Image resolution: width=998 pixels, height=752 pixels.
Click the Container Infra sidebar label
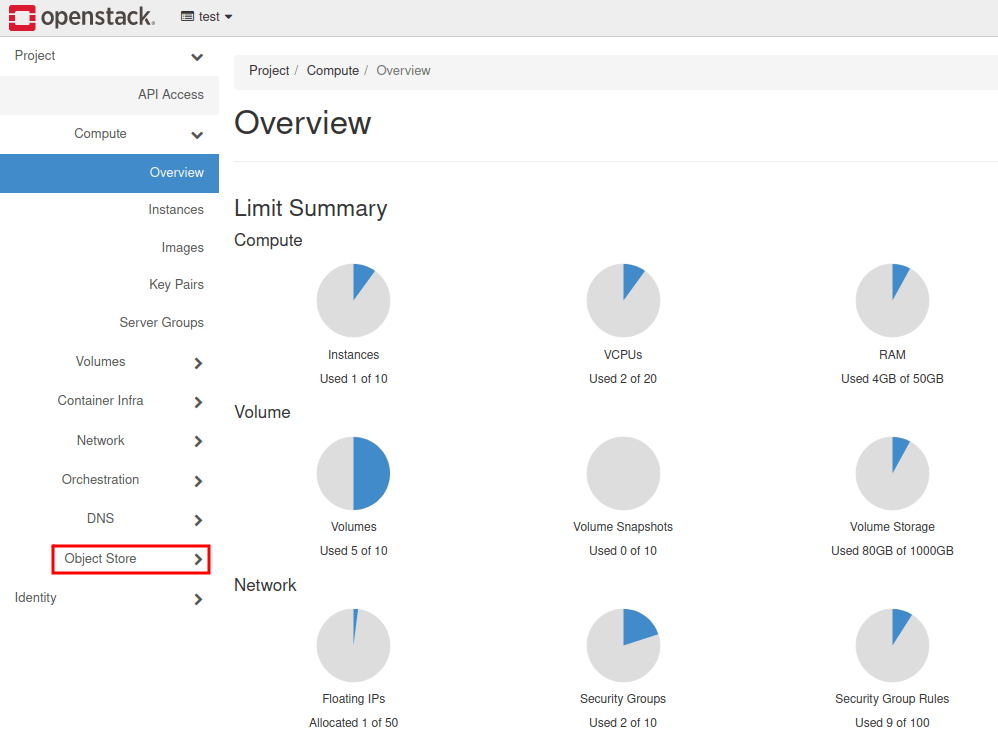[101, 401]
